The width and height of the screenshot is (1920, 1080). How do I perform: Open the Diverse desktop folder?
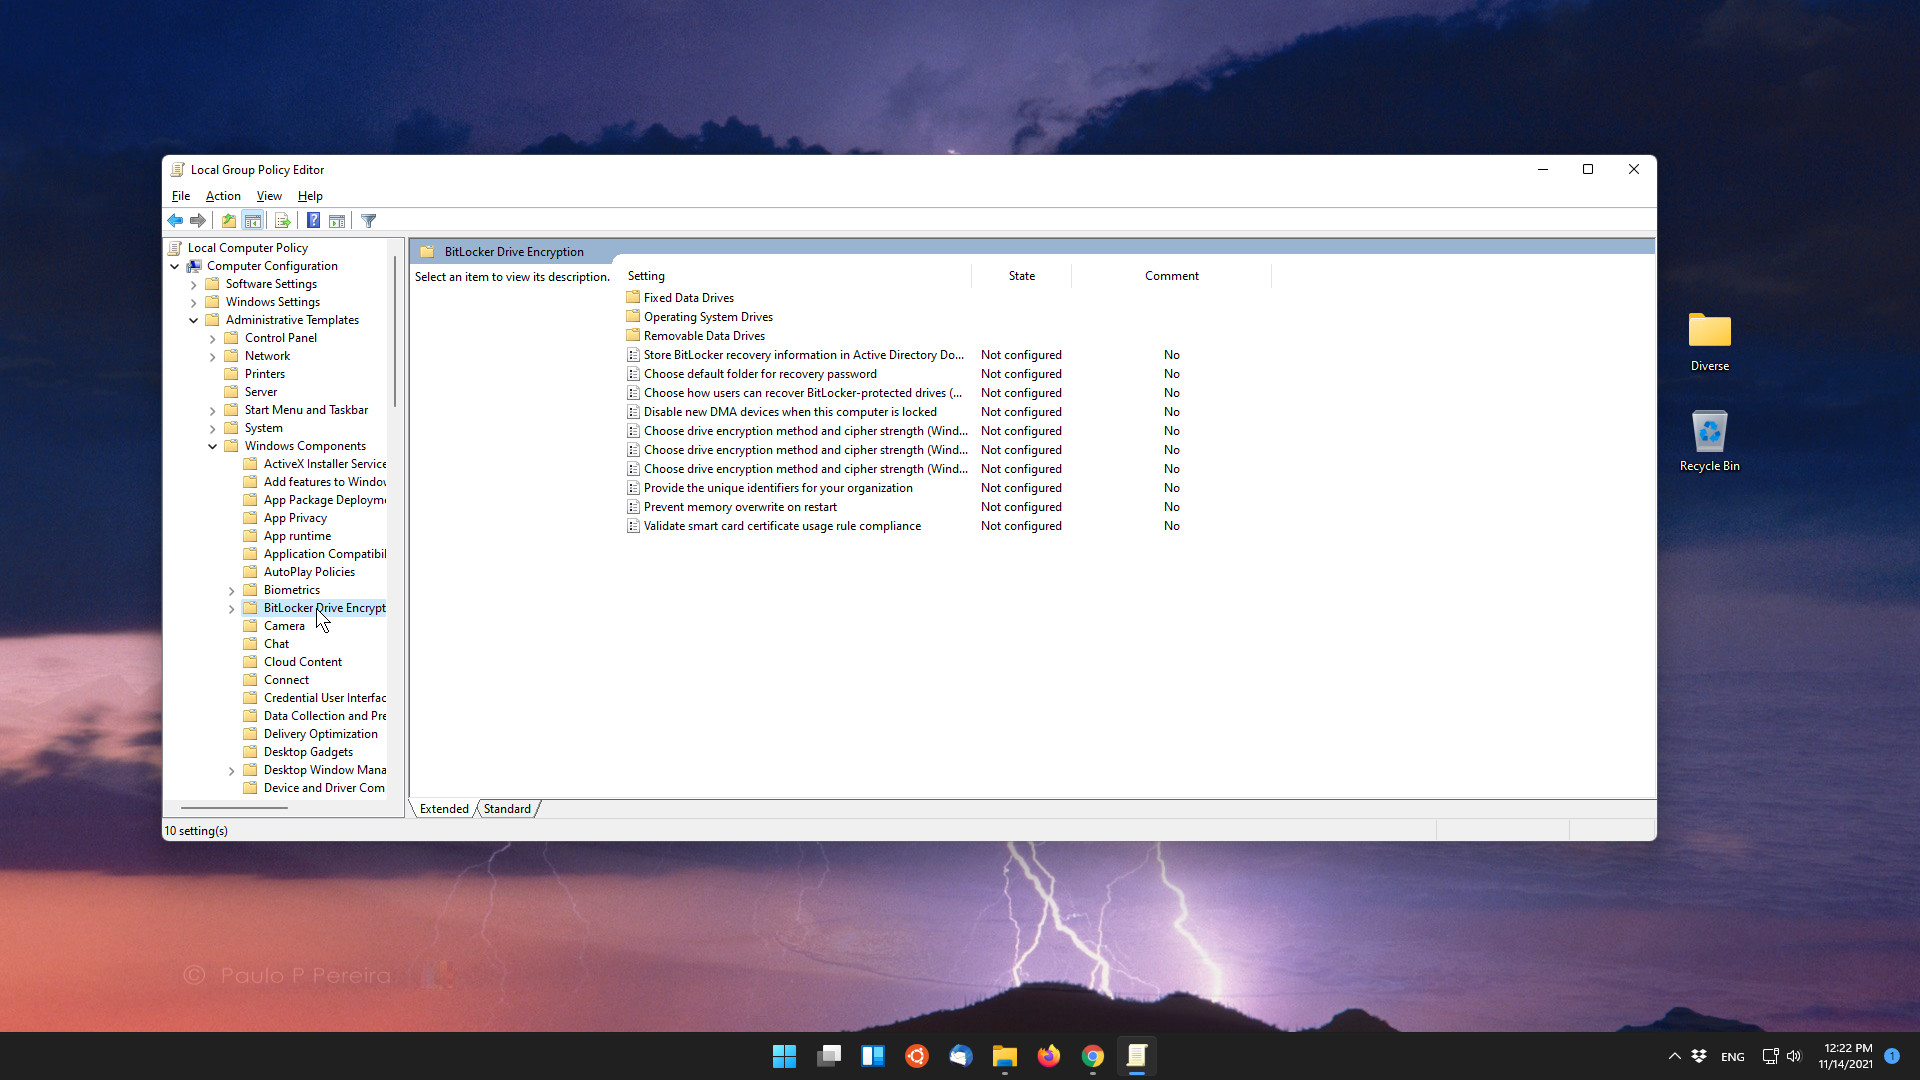tap(1709, 342)
